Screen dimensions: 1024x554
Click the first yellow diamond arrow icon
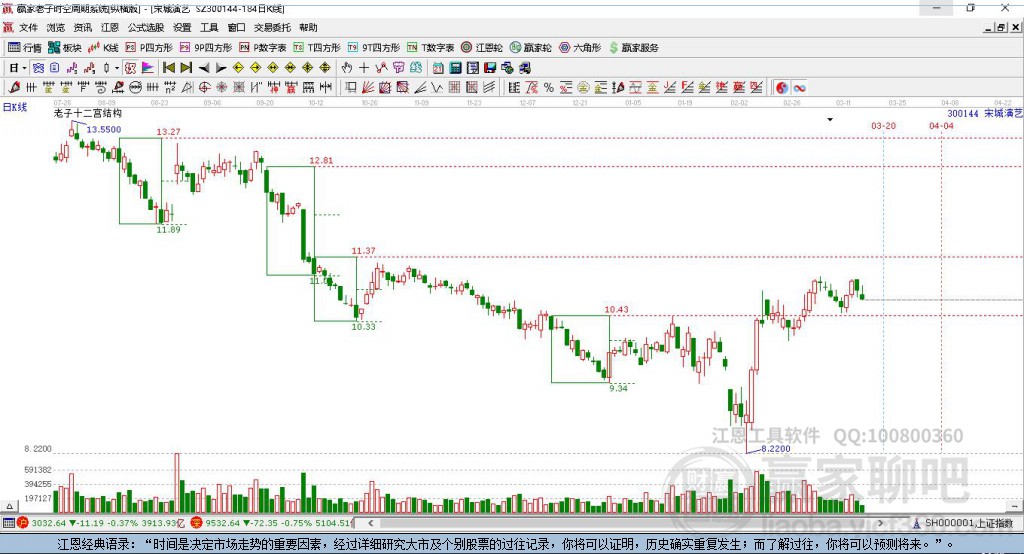238,68
